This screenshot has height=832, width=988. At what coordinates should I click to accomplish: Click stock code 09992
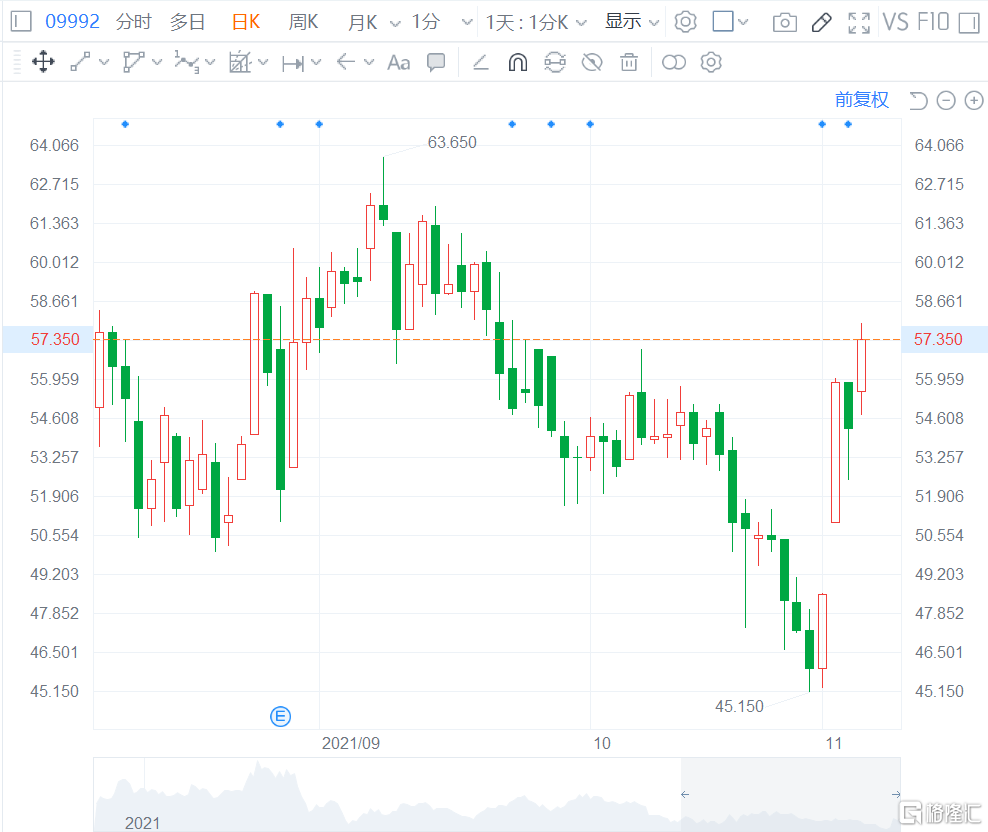72,22
